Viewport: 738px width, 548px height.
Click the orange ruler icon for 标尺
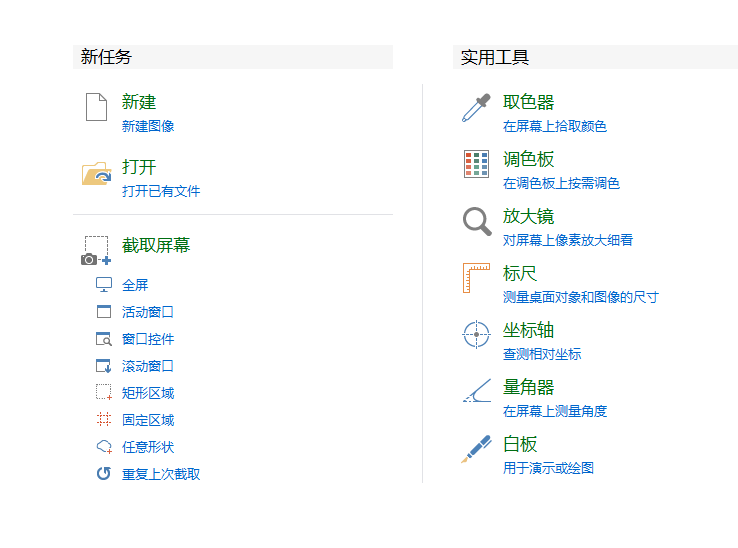coord(476,278)
